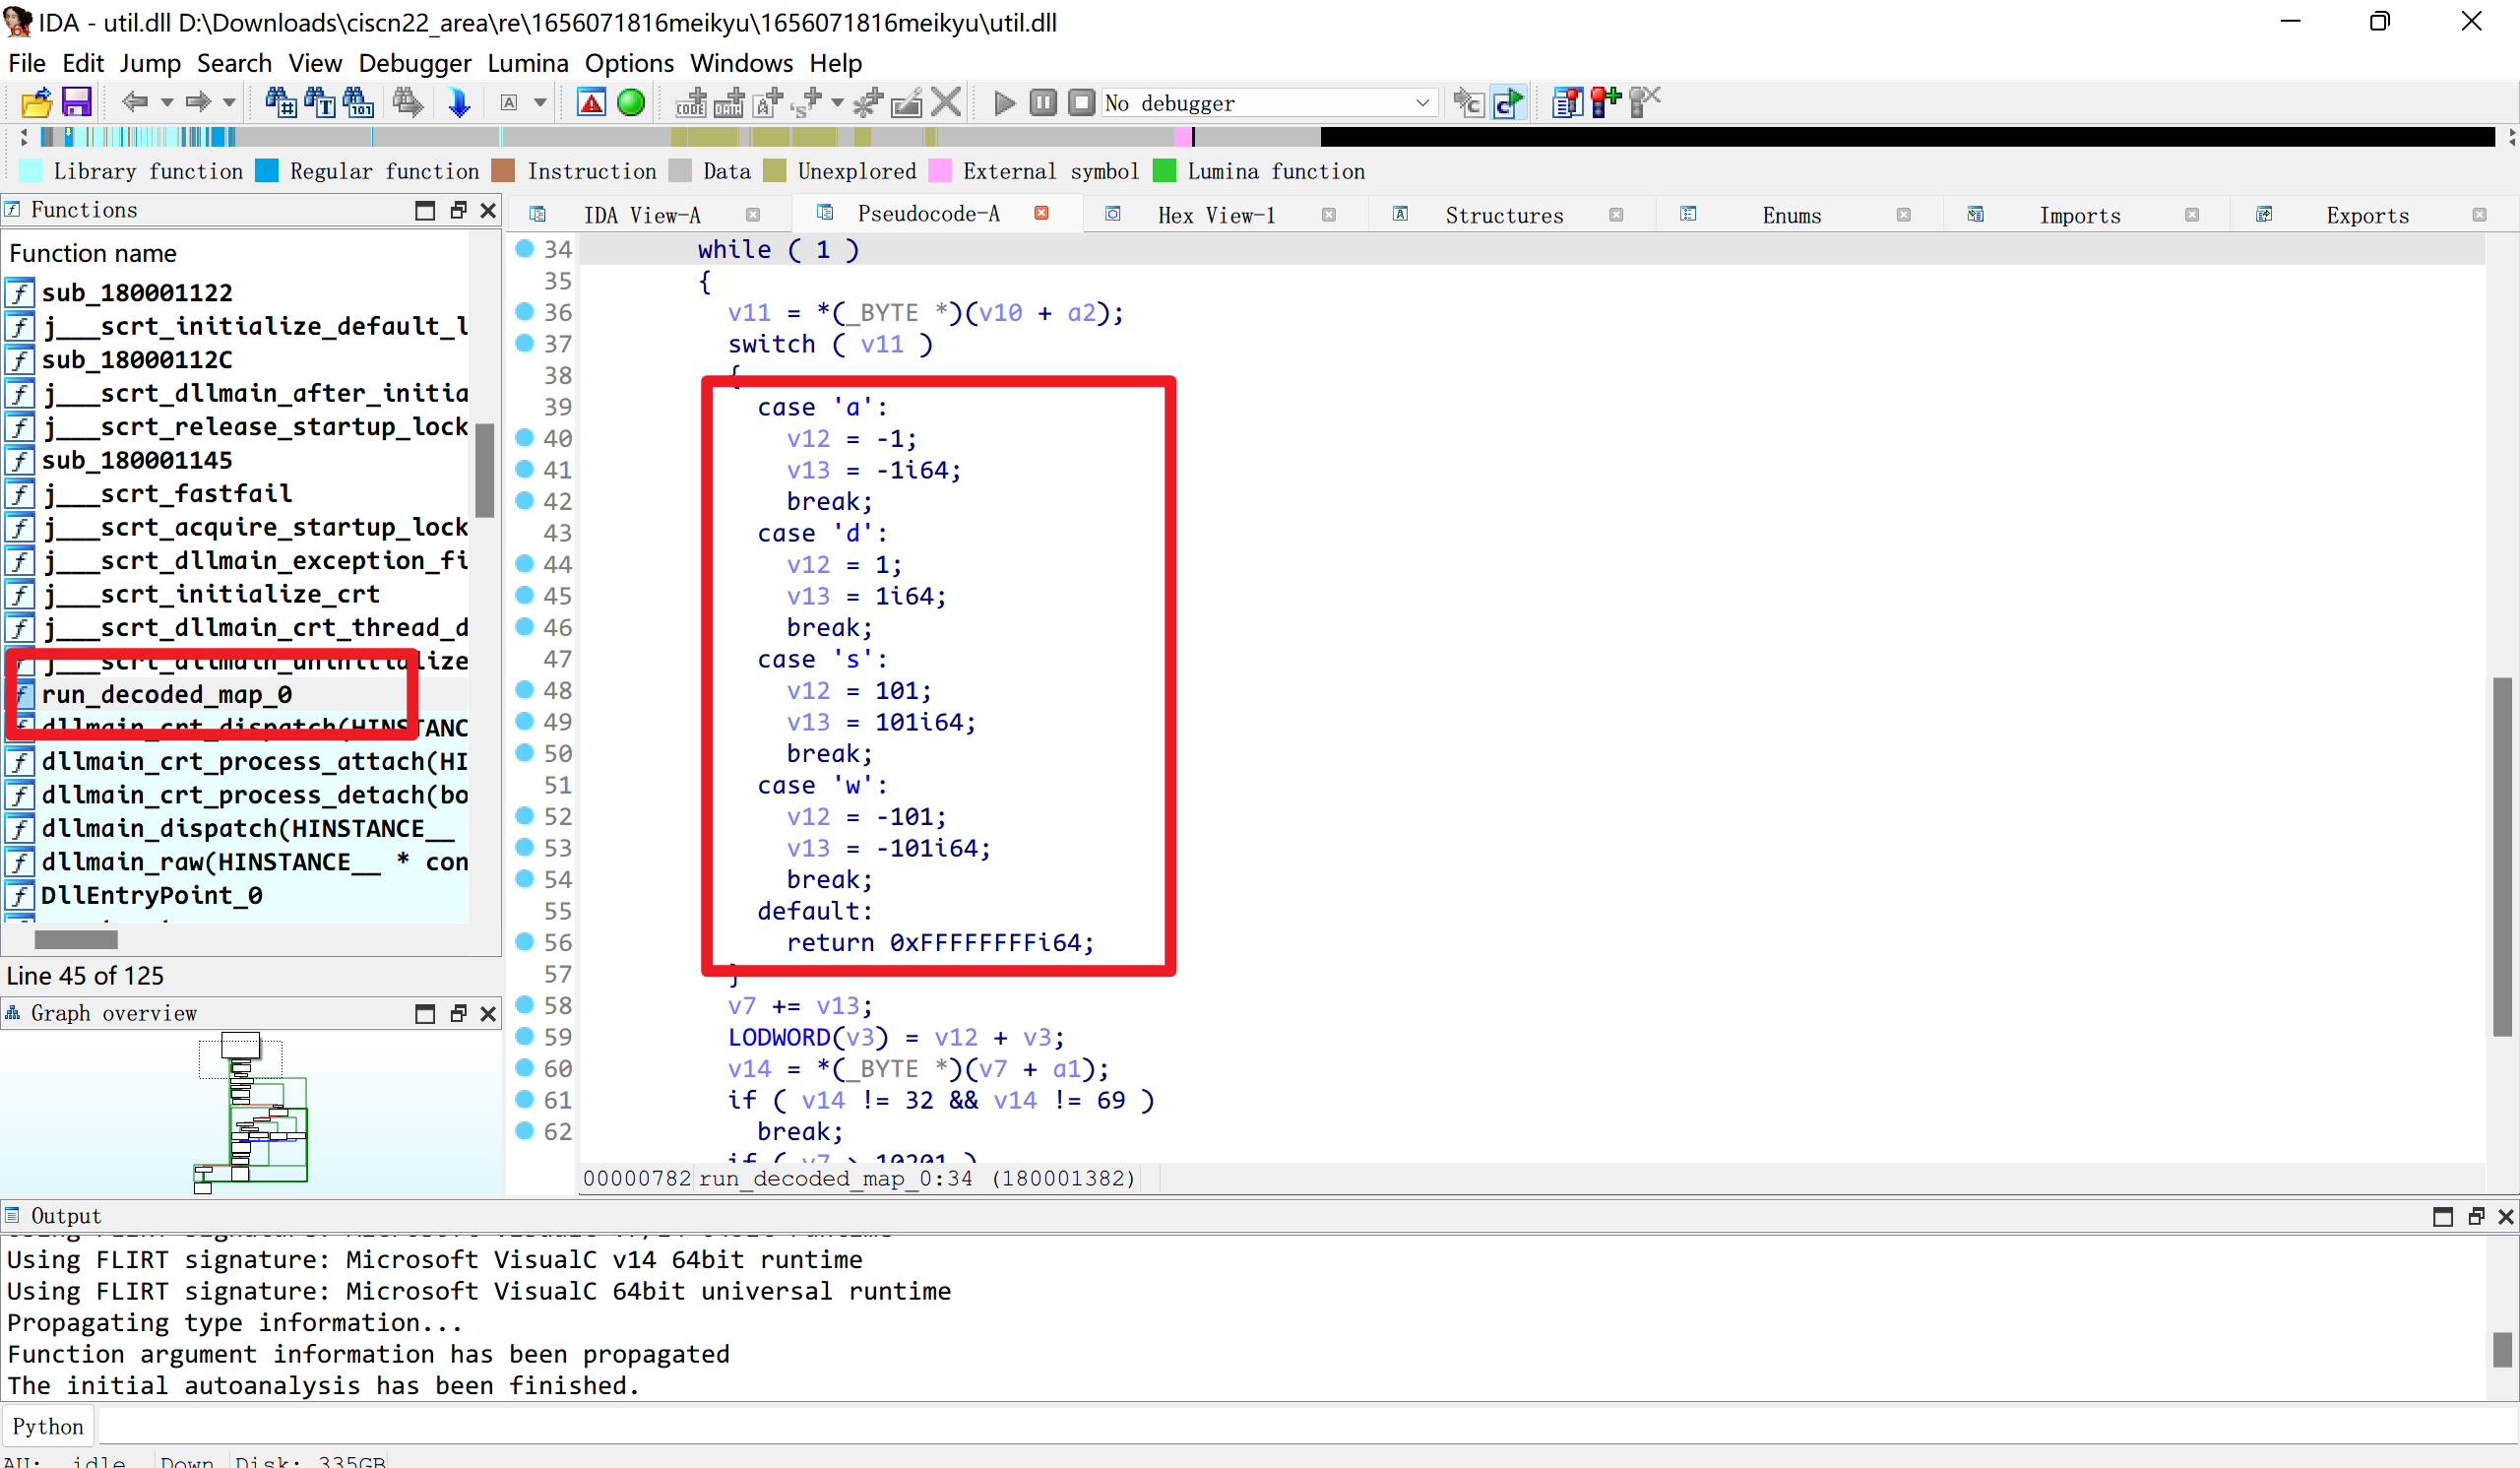Viewport: 2520px width, 1468px height.
Task: Pause the debugger process
Action: point(1043,103)
